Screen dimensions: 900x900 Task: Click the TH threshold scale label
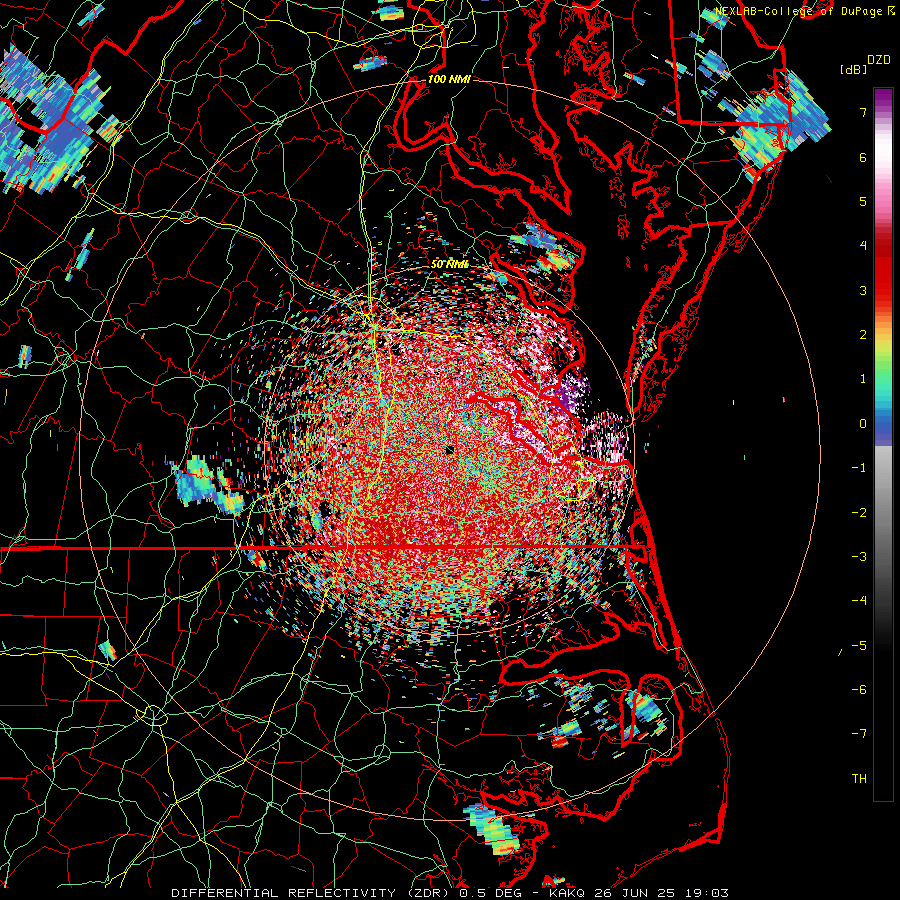pyautogui.click(x=859, y=779)
